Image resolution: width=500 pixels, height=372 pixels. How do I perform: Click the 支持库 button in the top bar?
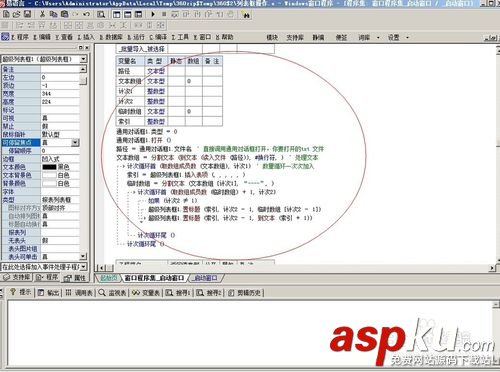point(295,37)
